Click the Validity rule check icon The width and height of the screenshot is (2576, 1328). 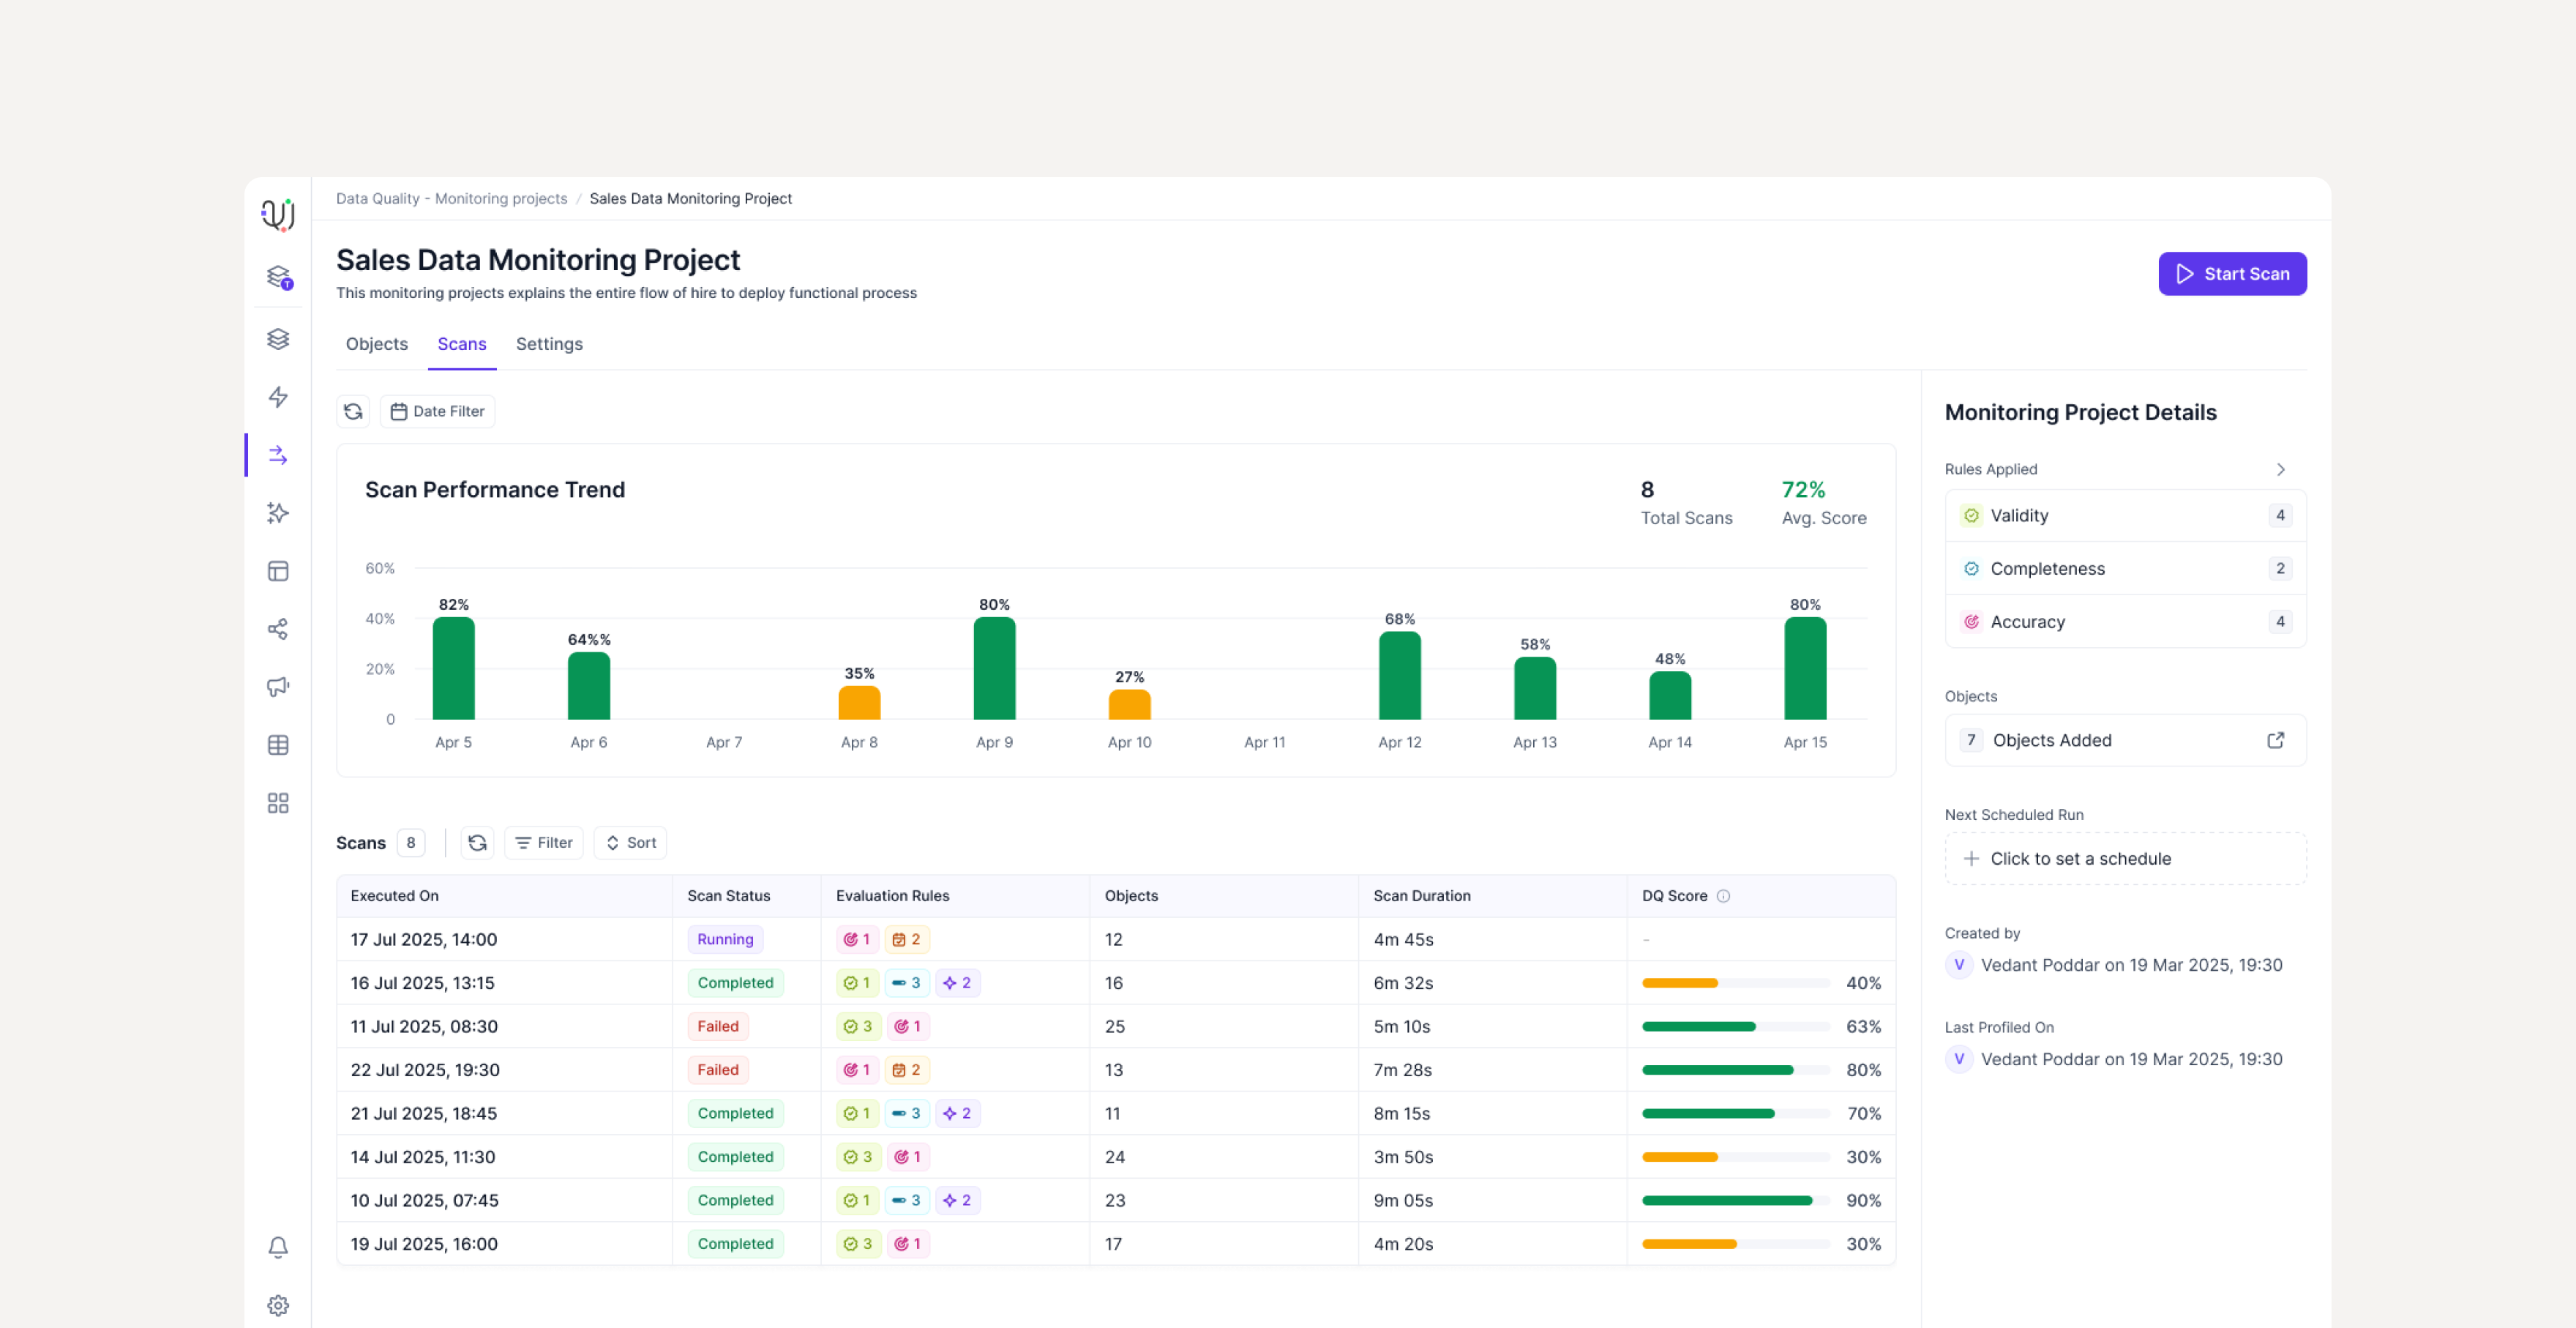(x=1971, y=516)
